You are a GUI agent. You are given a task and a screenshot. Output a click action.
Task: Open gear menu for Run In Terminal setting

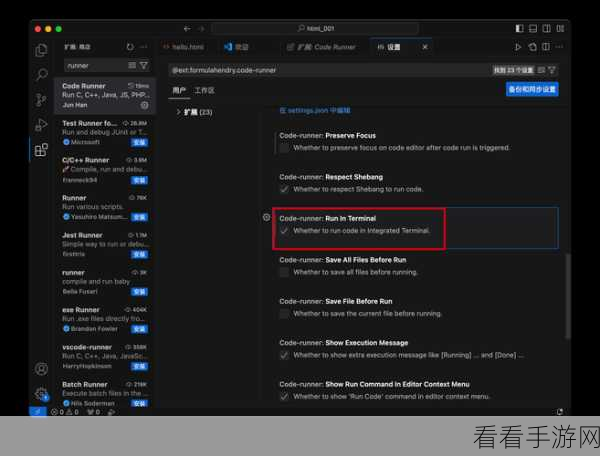point(267,217)
